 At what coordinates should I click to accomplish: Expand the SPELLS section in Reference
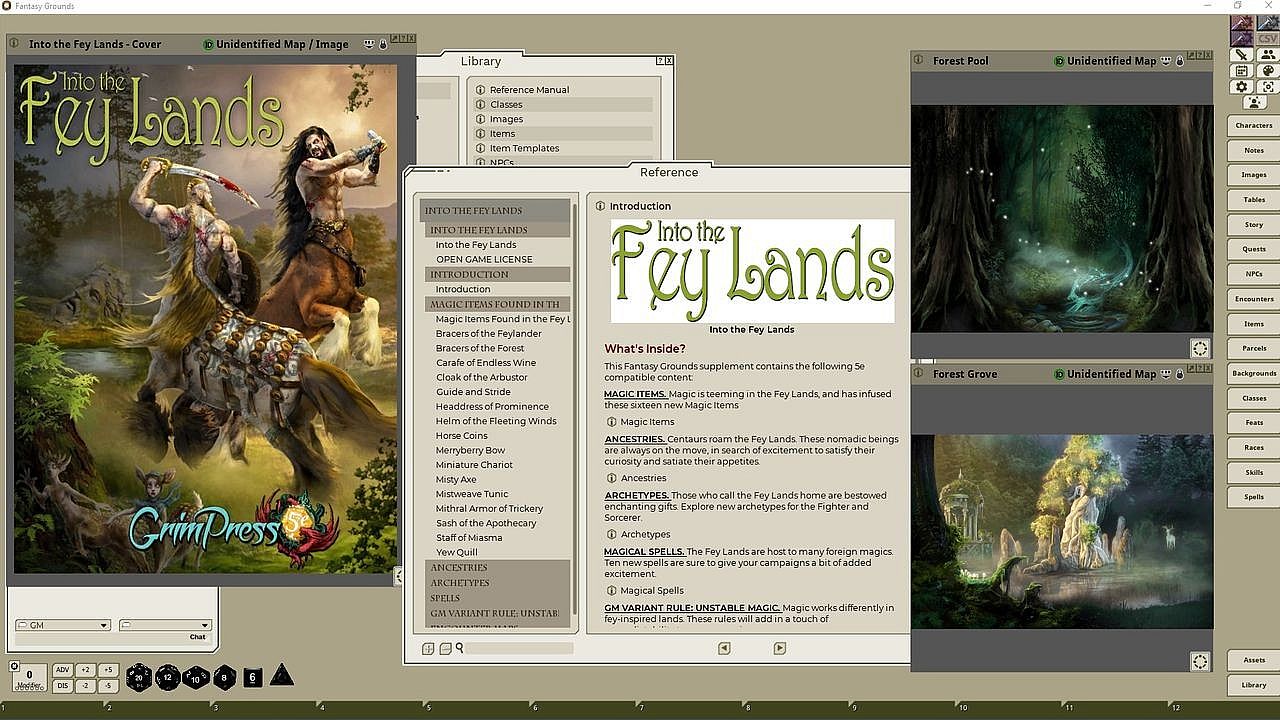click(x=497, y=598)
